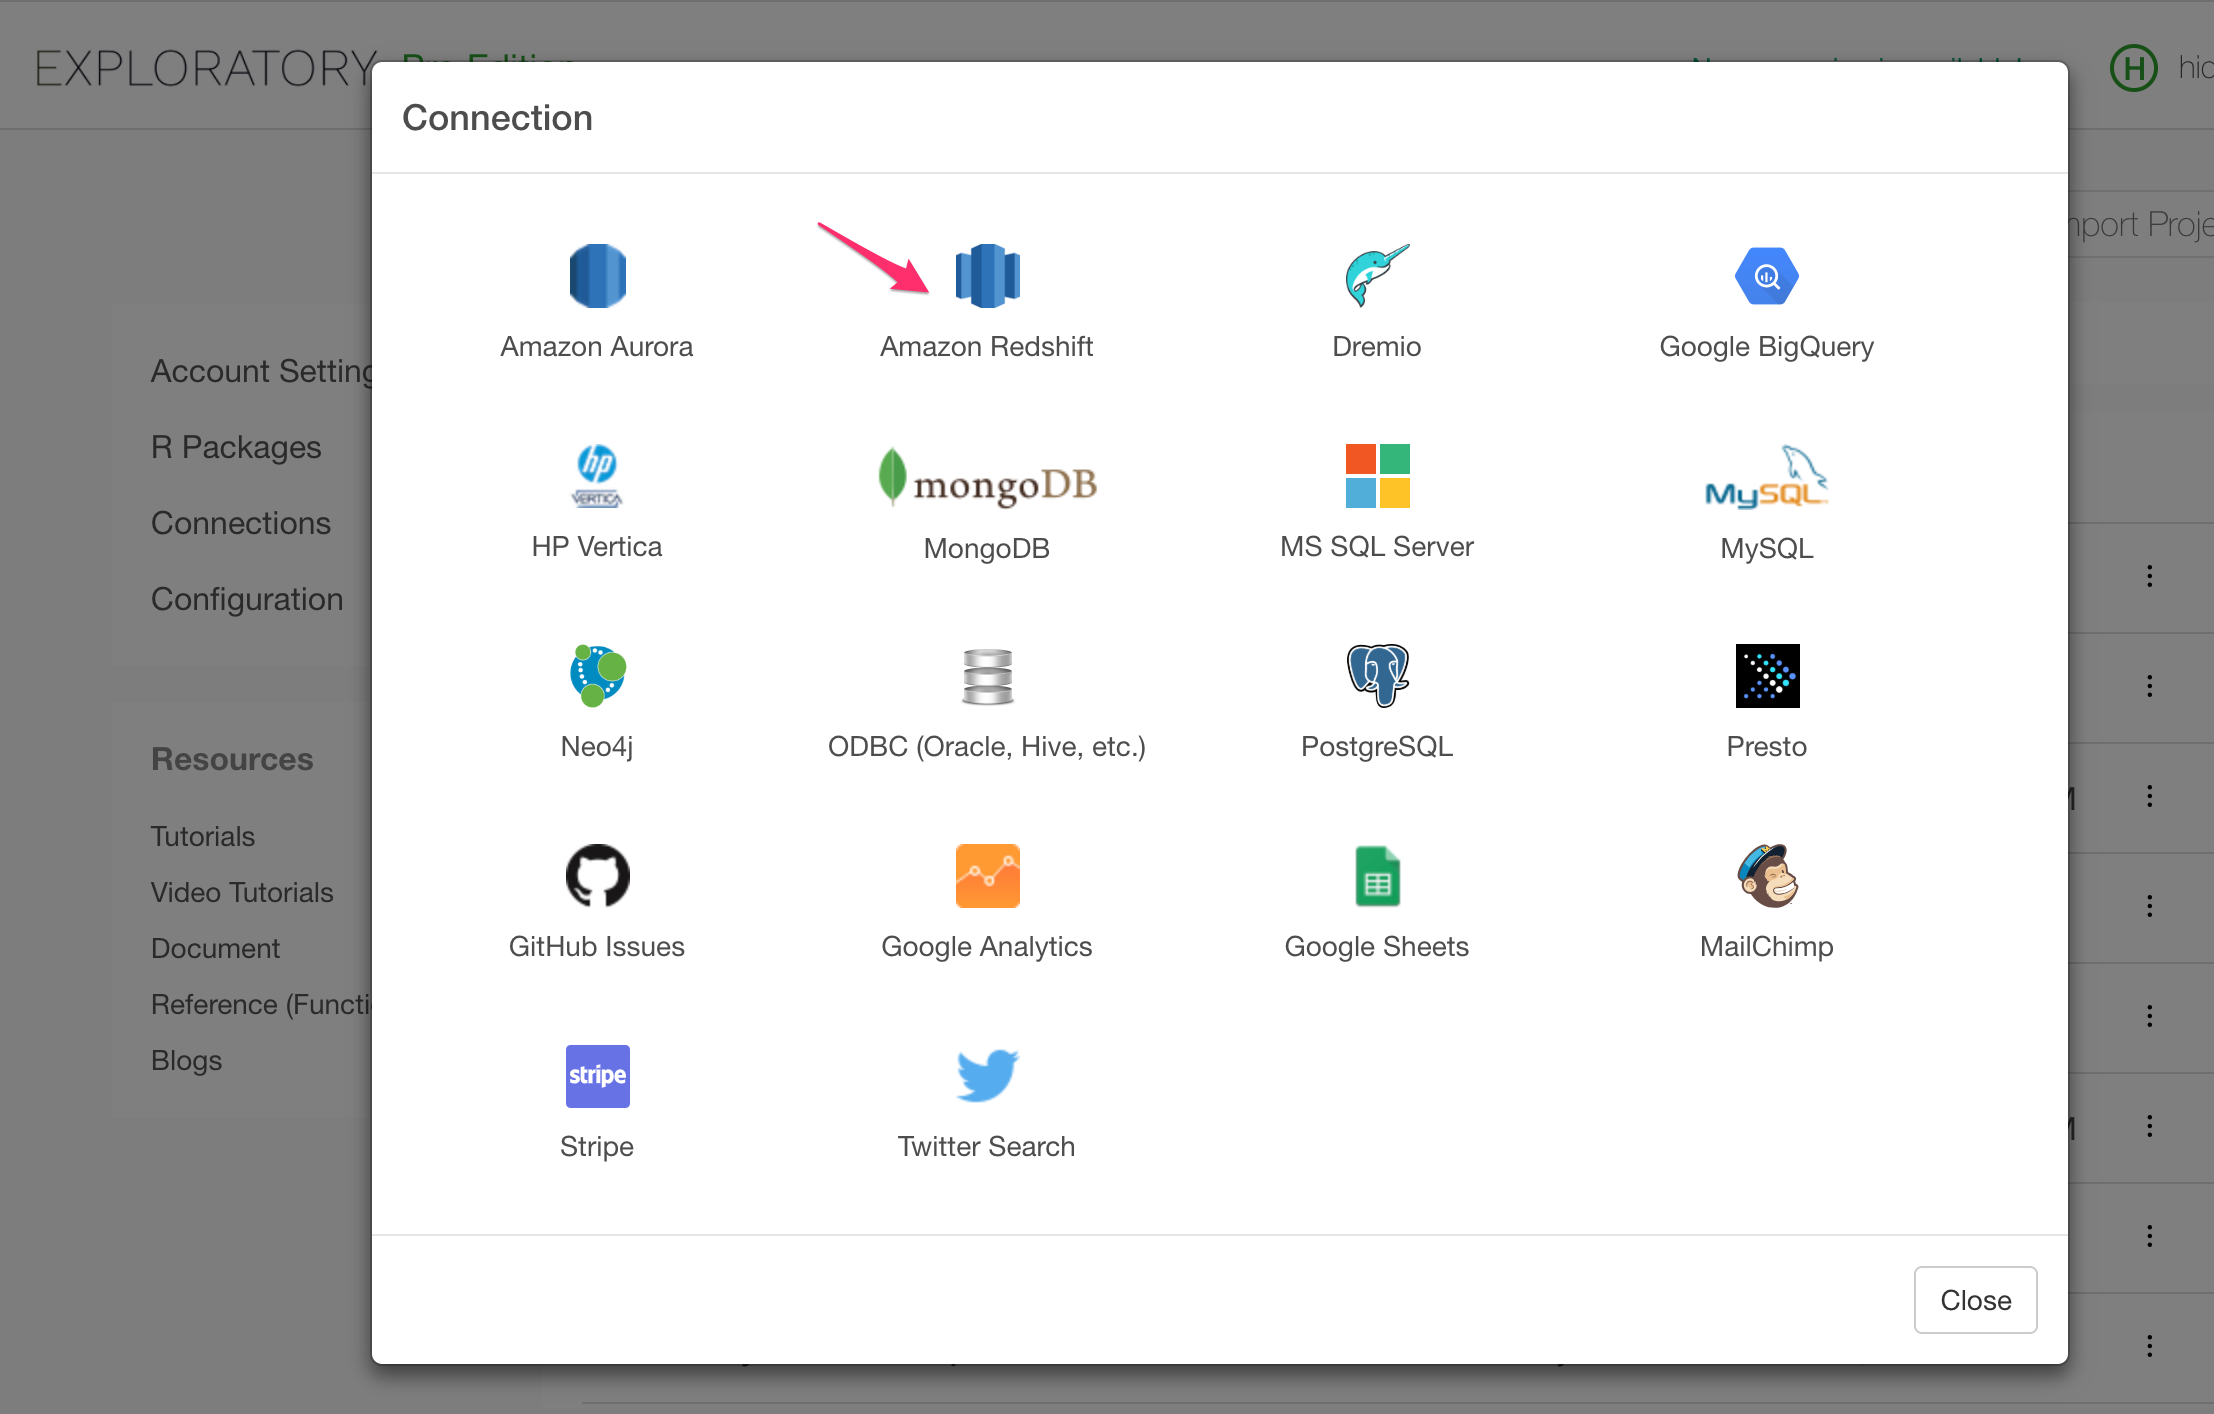Image resolution: width=2214 pixels, height=1414 pixels.
Task: Click the EXPLORATORY logo in header
Action: pyautogui.click(x=205, y=69)
